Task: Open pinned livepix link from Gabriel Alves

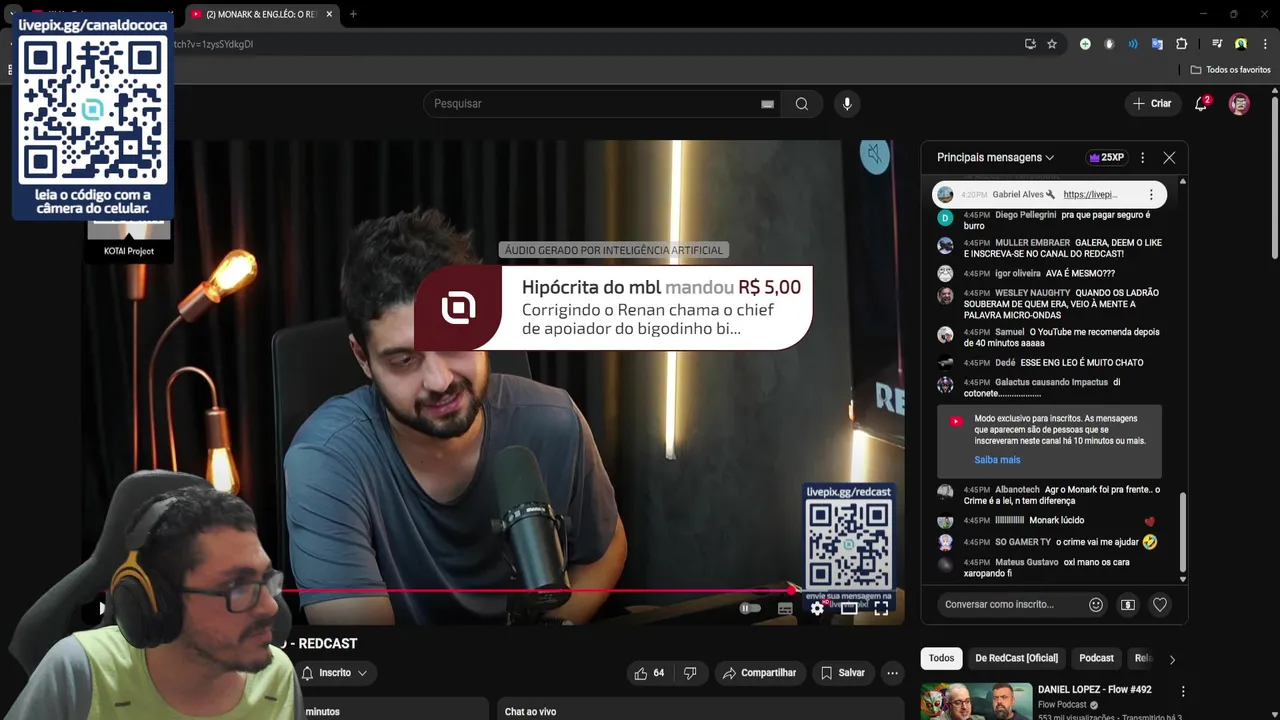Action: coord(1090,194)
